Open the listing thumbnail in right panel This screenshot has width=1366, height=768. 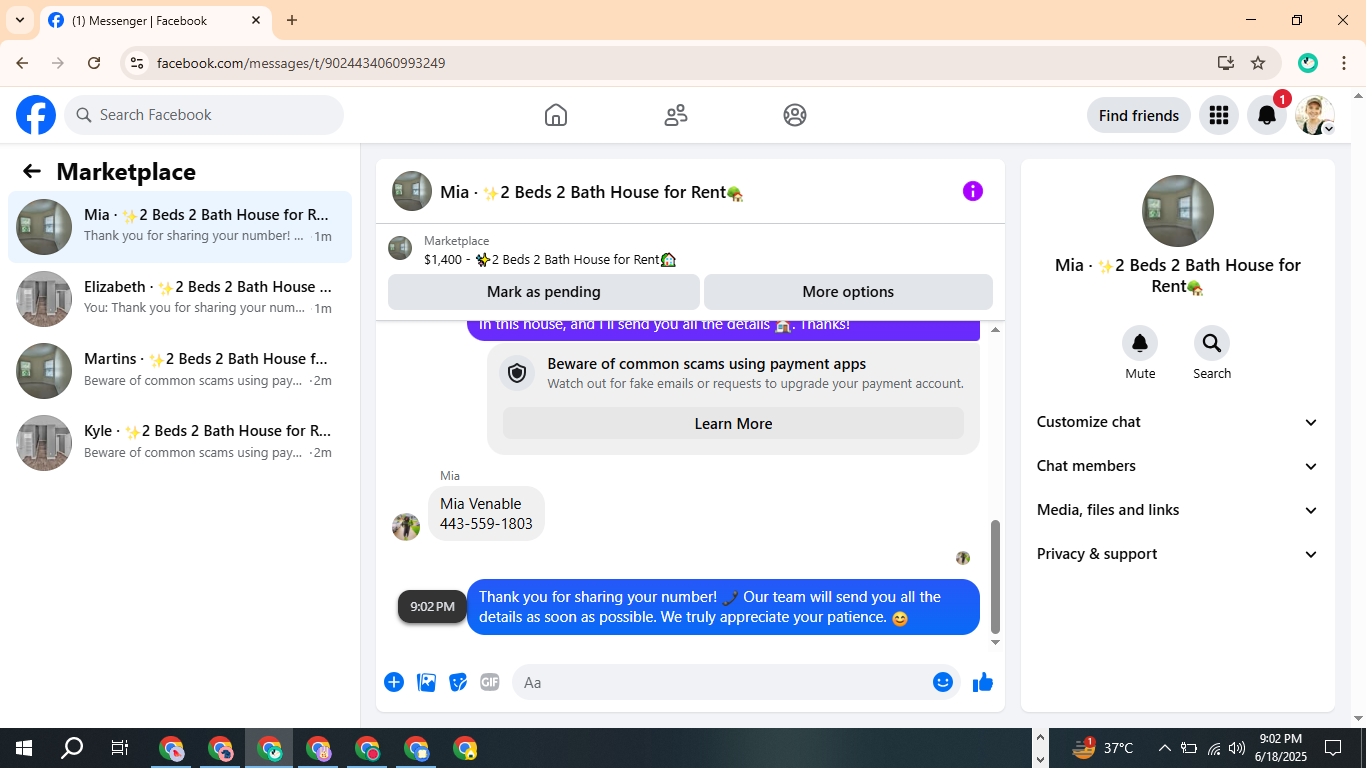[1178, 211]
